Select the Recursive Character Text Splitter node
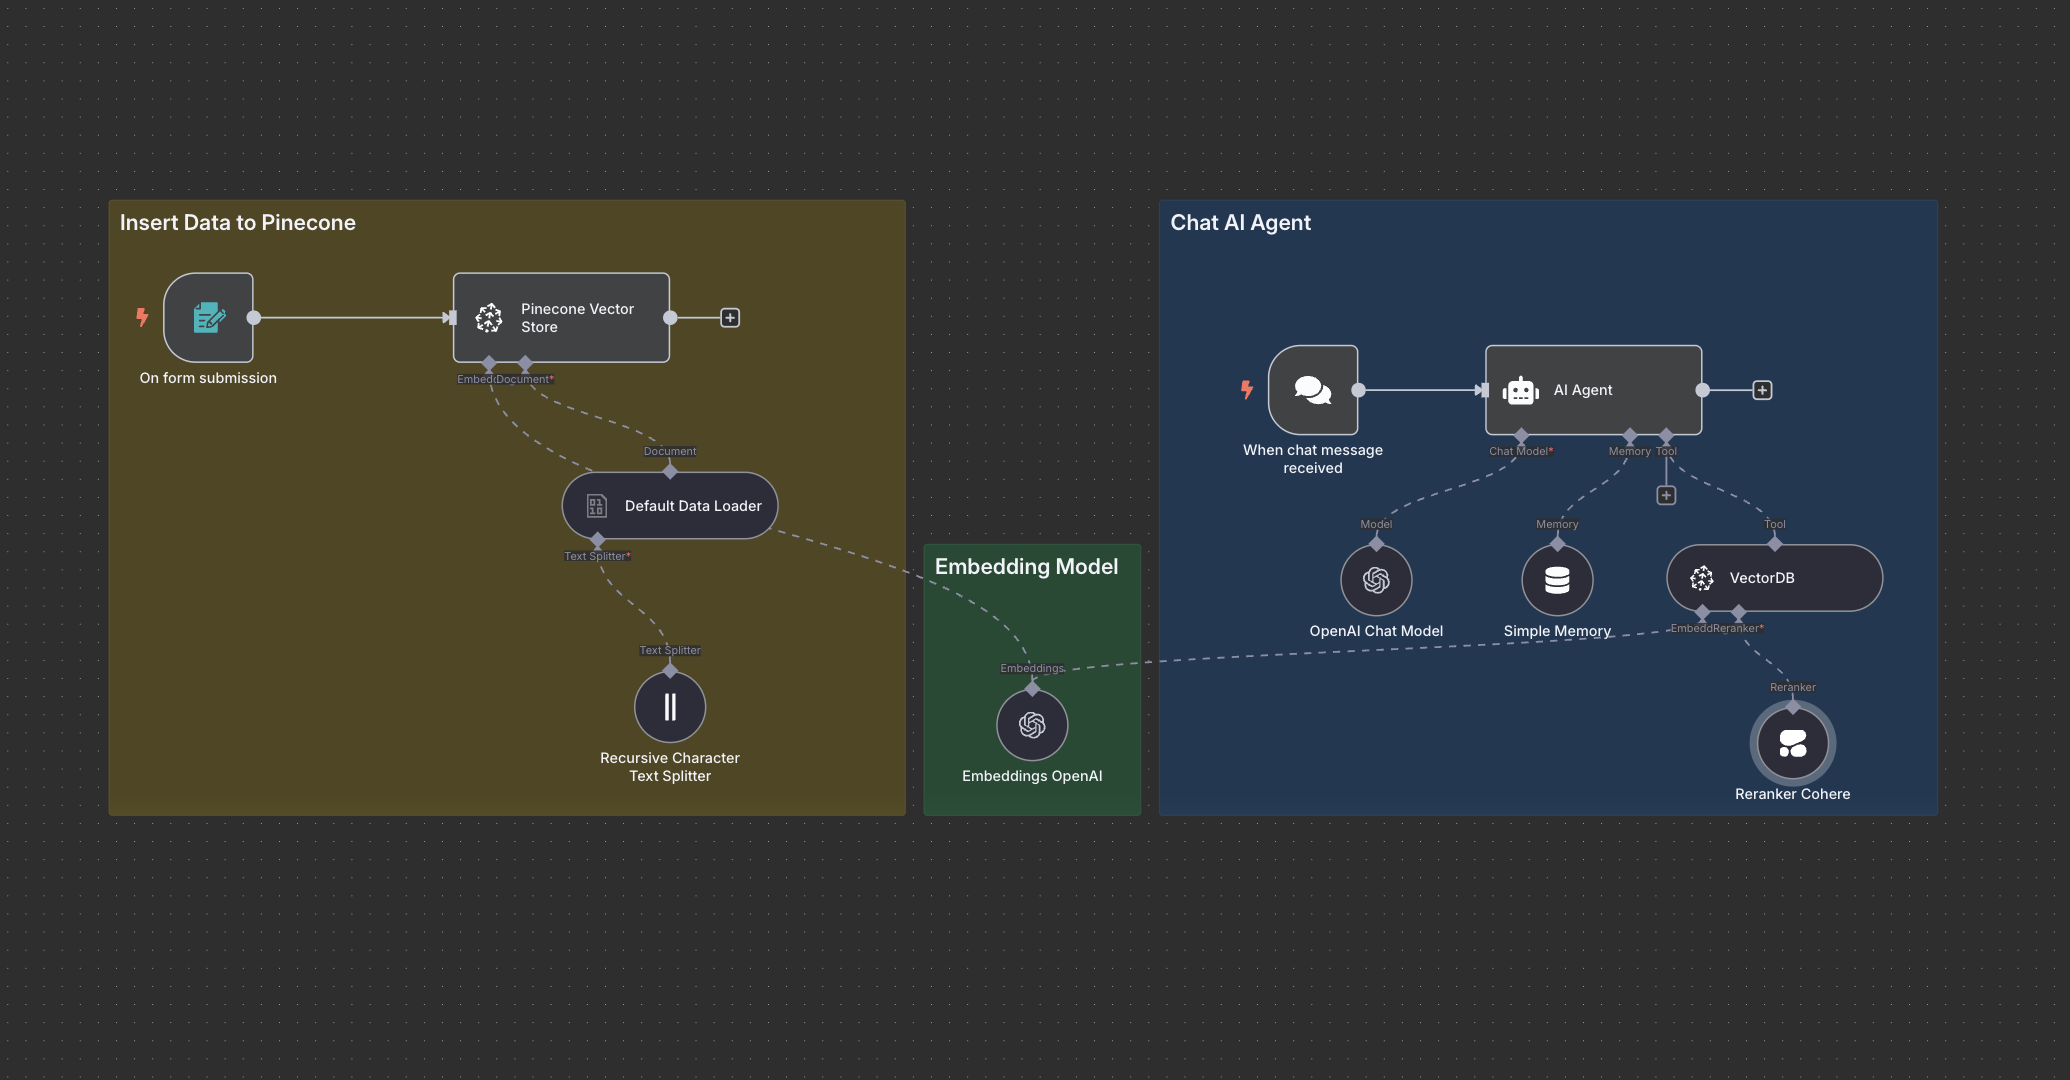This screenshot has width=2070, height=1080. (670, 707)
